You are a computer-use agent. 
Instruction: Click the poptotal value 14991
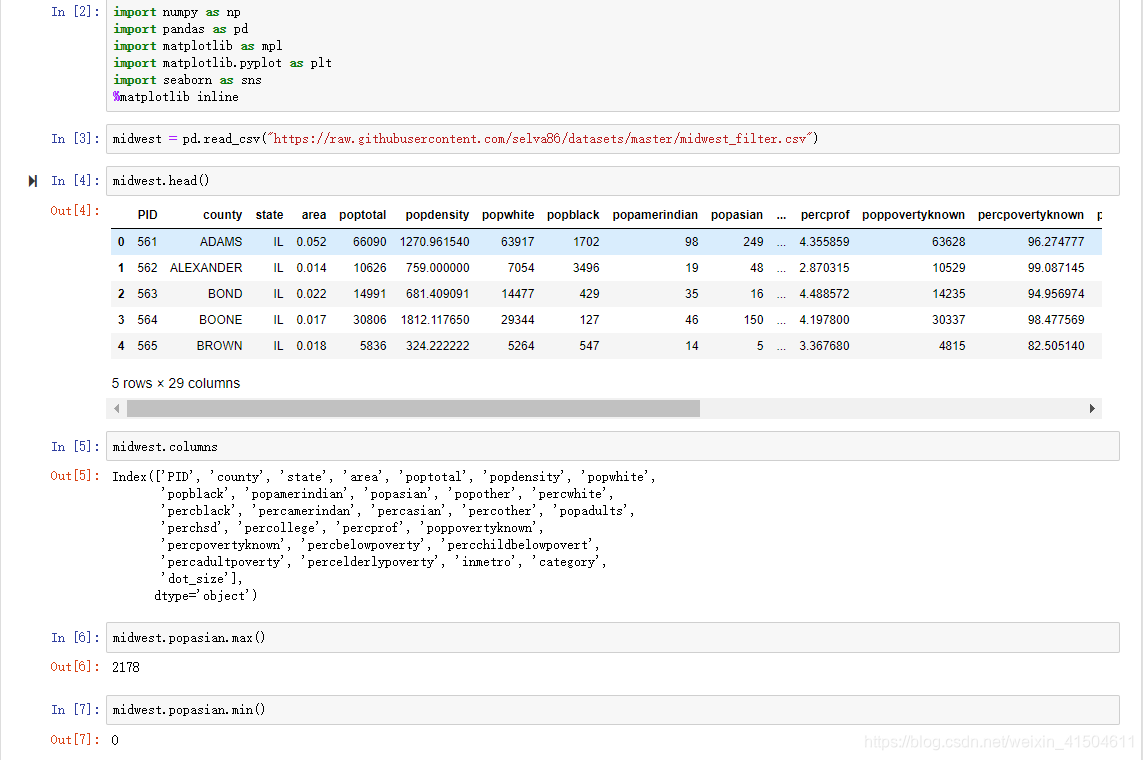370,294
